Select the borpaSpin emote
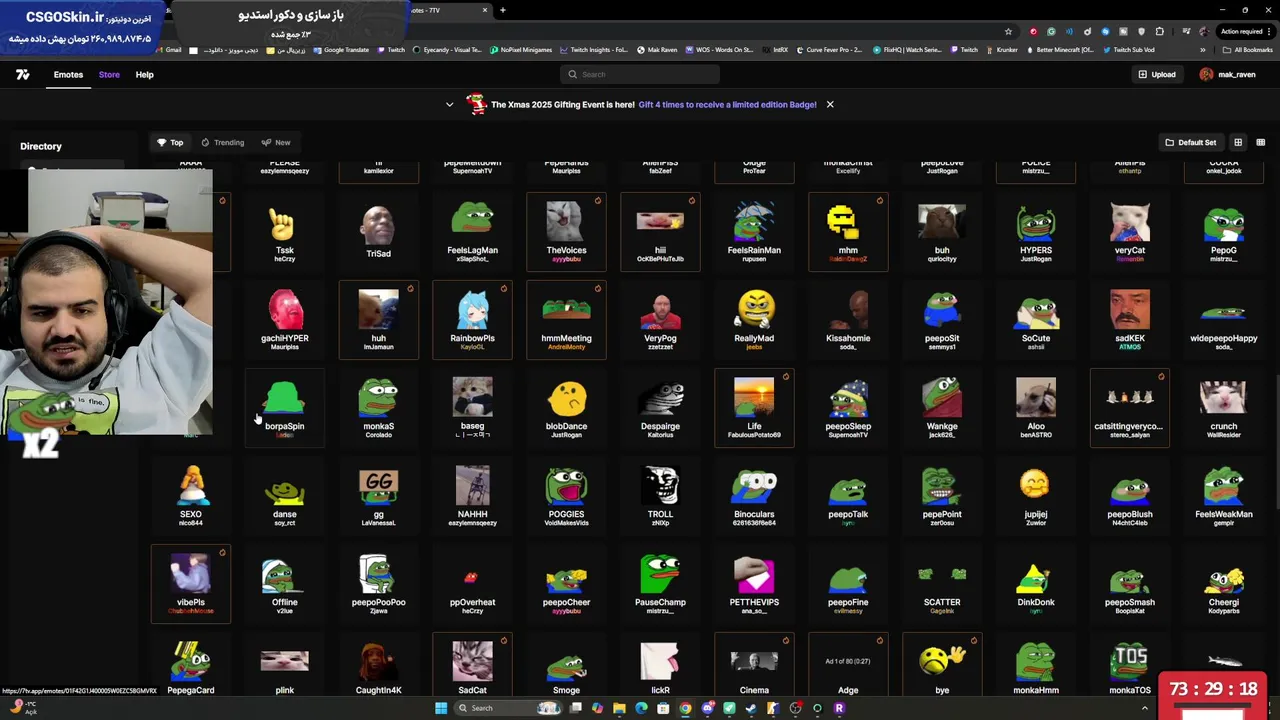1280x720 pixels. 285,408
